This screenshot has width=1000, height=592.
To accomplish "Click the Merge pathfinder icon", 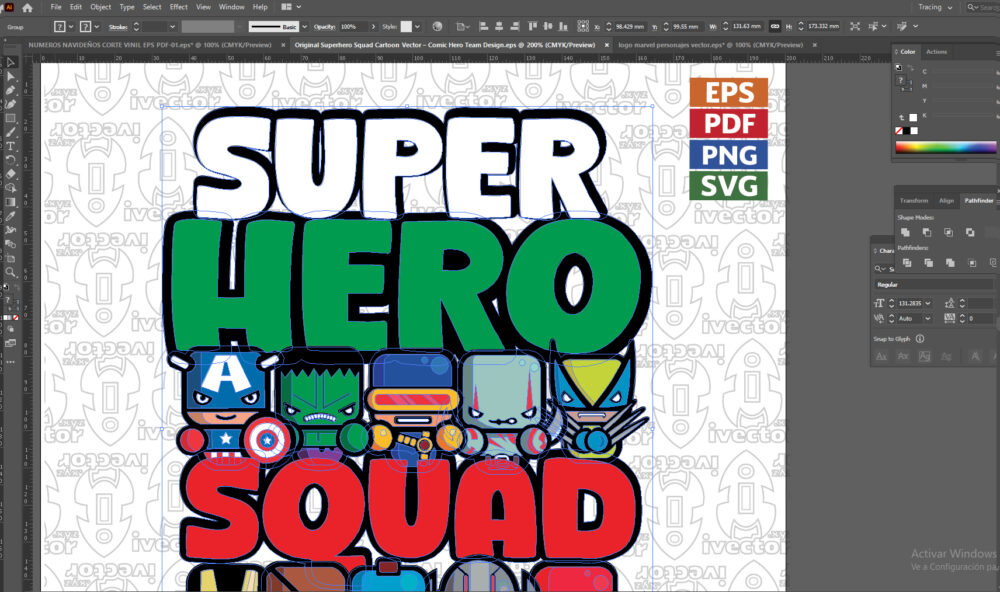I will 950,263.
